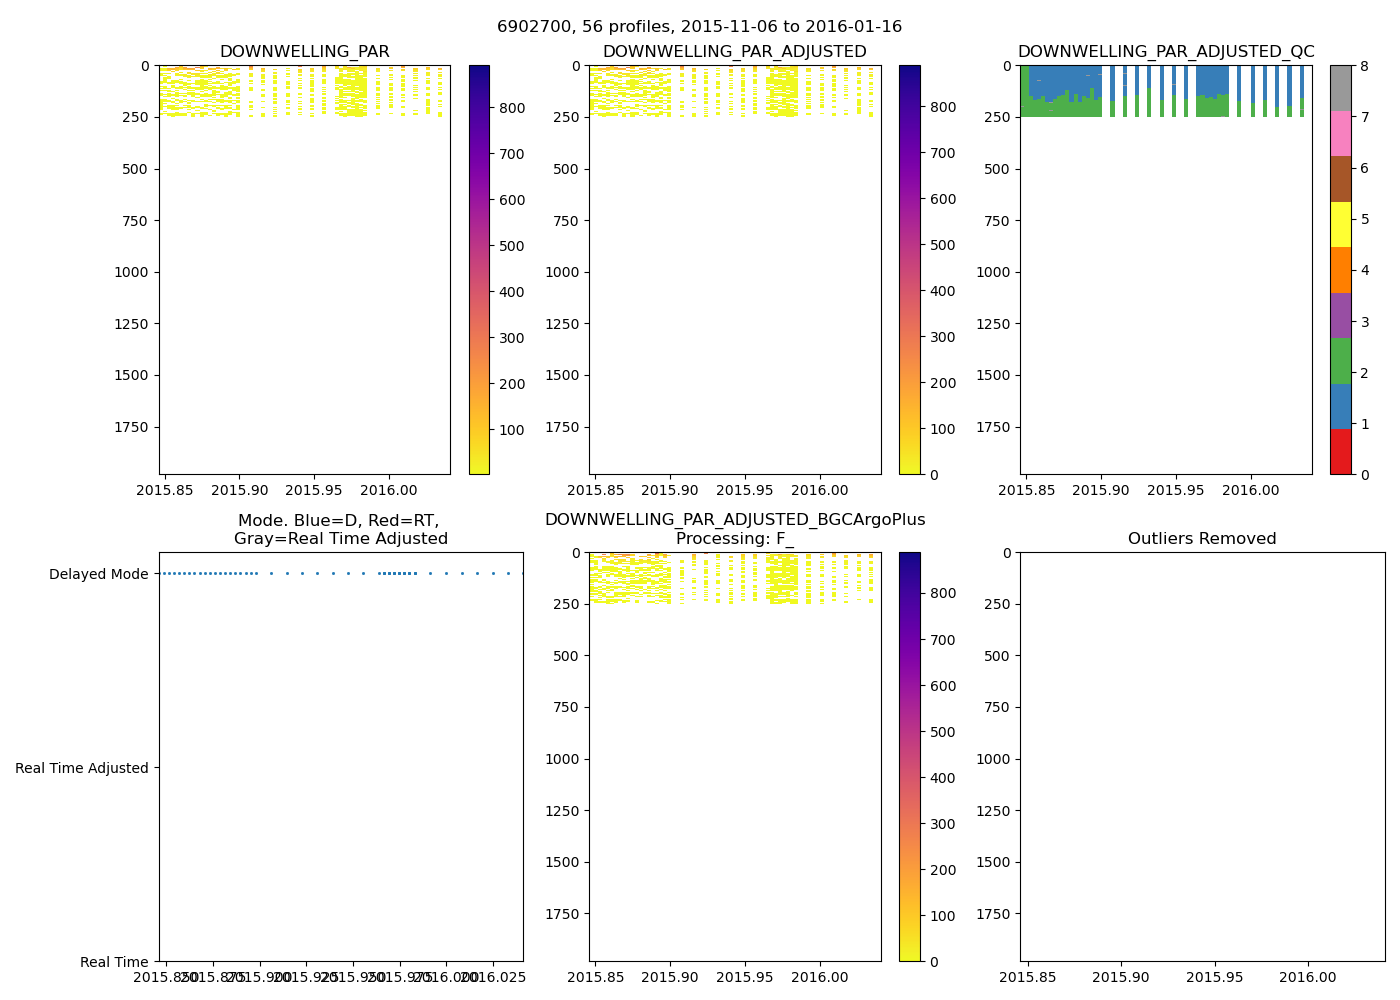Click the DOWNWELLING_PAR_ADJUSTED plot title
The height and width of the screenshot is (1000, 1400).
coord(734,52)
